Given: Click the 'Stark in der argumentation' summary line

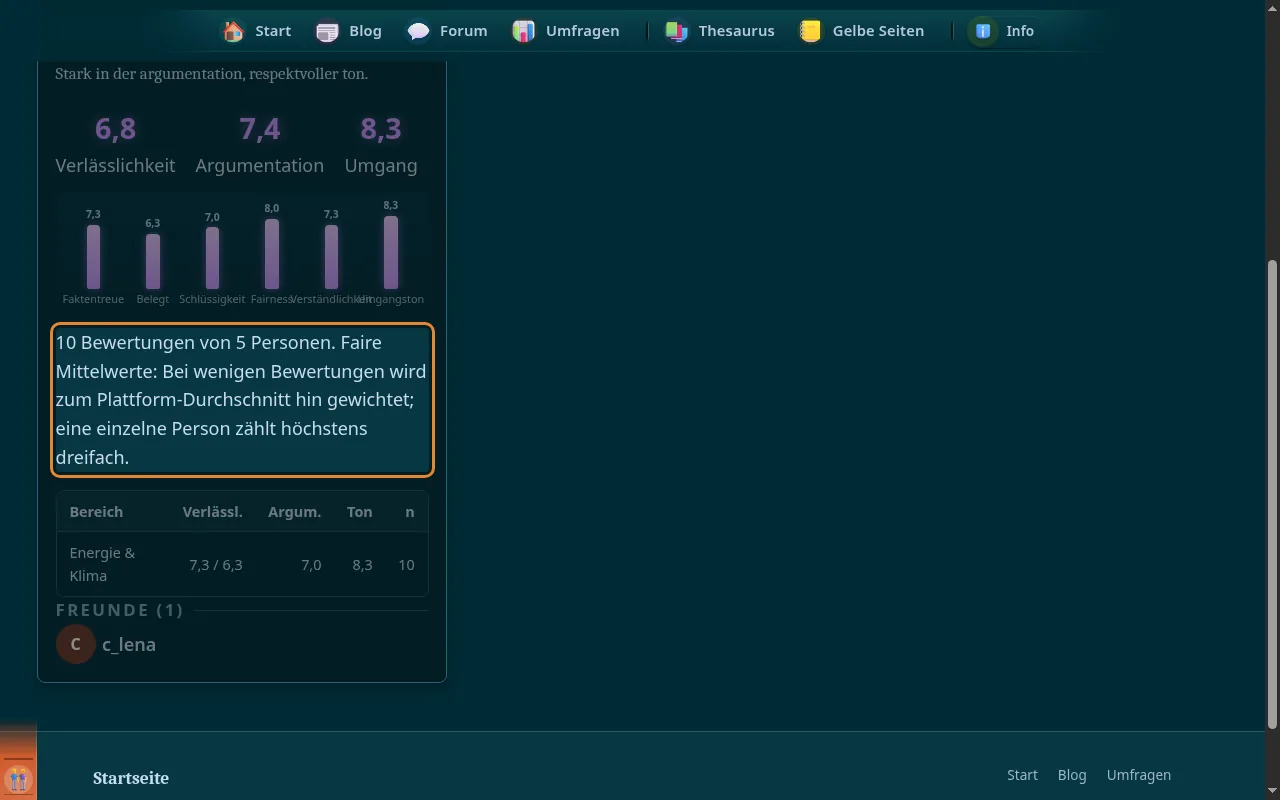Looking at the screenshot, I should tap(211, 74).
